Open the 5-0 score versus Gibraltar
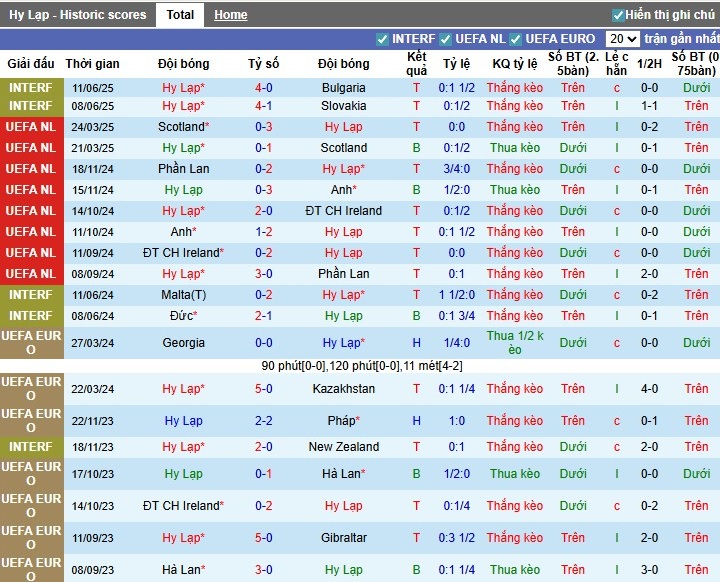The image size is (720, 582). point(263,538)
